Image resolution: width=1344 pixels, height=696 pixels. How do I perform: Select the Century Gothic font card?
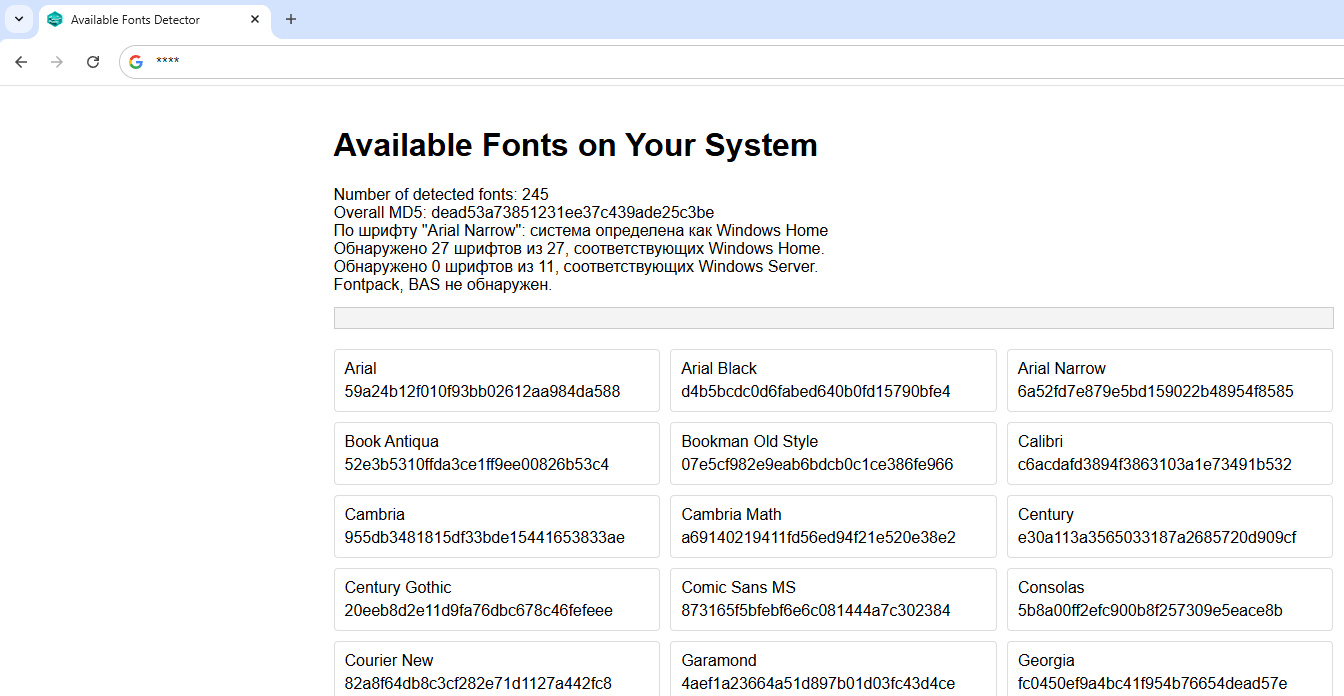[x=496, y=599]
